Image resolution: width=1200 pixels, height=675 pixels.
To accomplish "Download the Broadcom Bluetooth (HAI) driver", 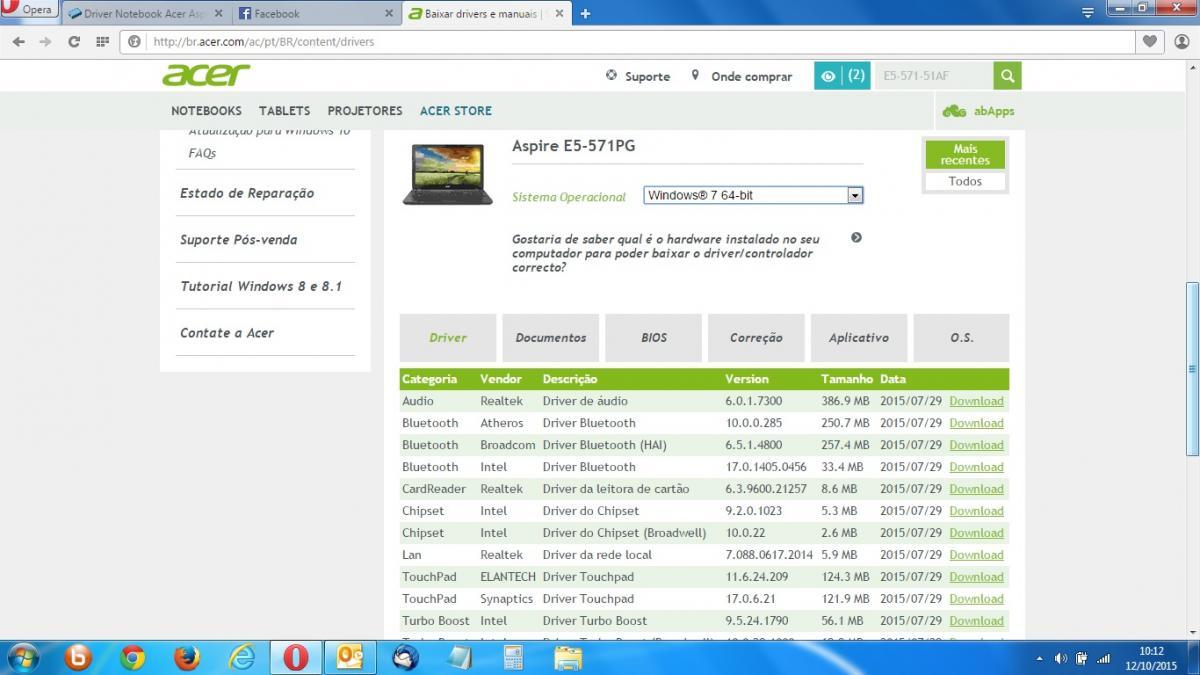I will pyautogui.click(x=976, y=445).
